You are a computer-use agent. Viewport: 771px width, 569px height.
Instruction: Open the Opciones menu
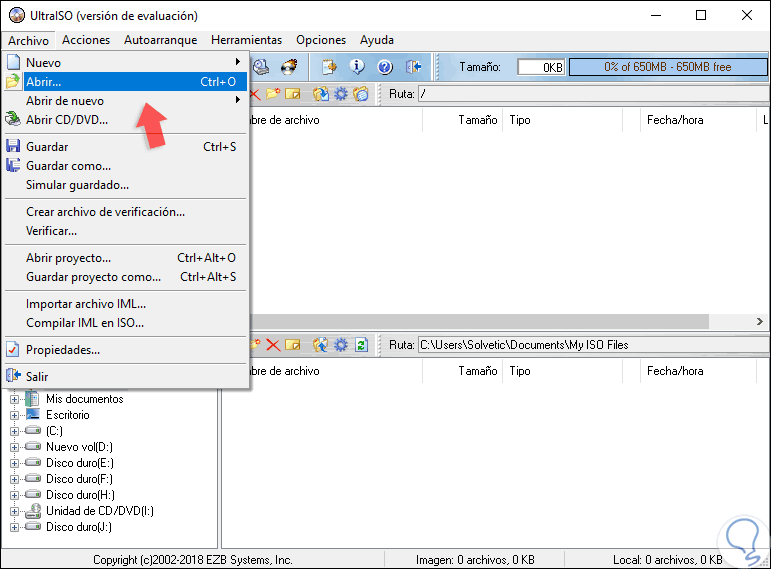[321, 40]
